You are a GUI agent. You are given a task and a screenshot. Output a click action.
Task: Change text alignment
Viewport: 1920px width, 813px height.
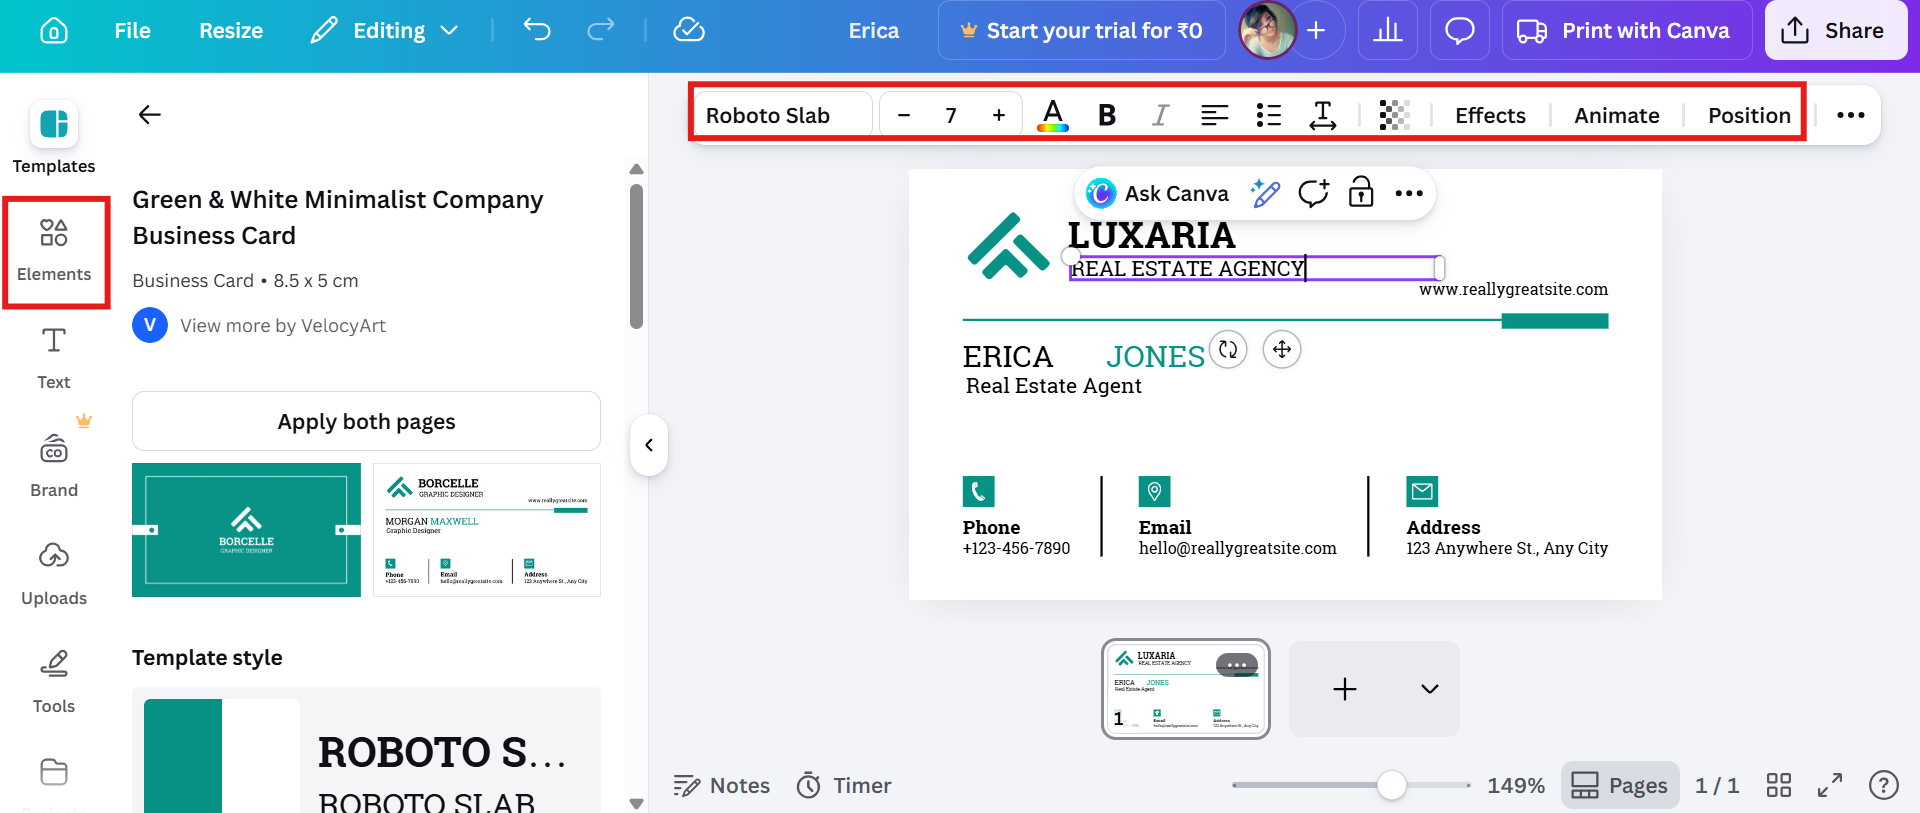(x=1214, y=115)
